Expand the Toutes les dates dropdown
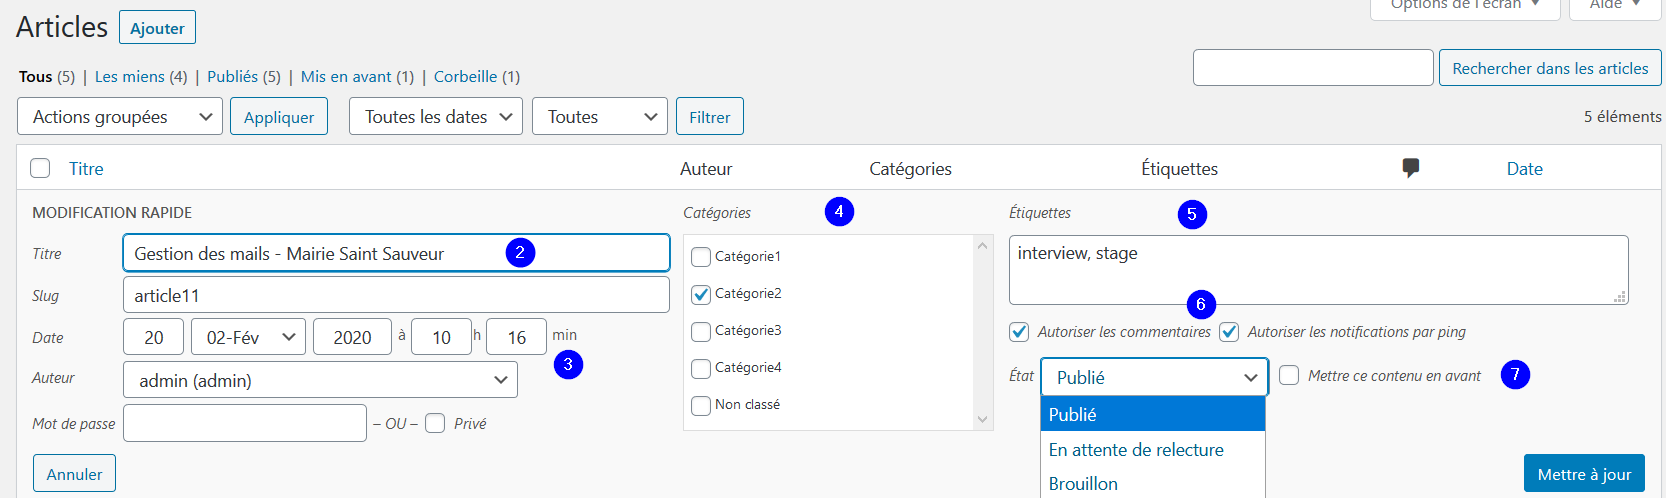Viewport: 1666px width, 498px height. pos(435,116)
